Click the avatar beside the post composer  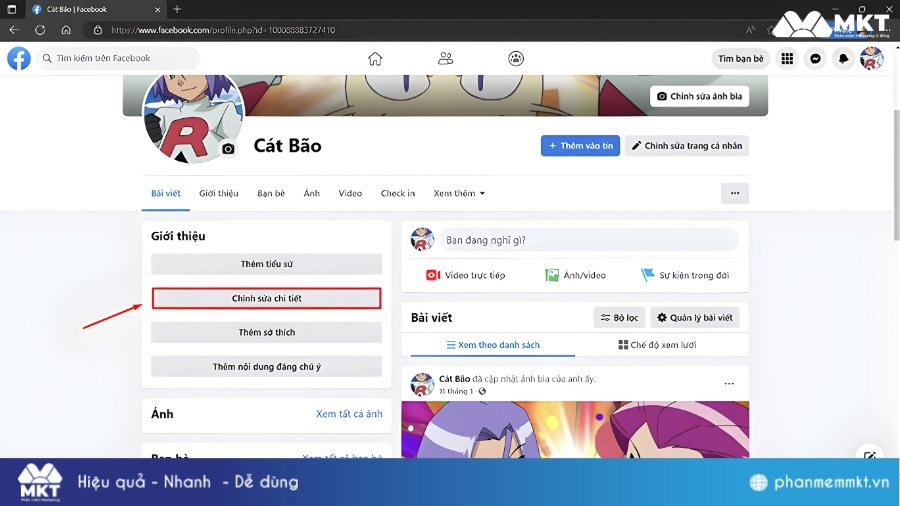(x=422, y=239)
